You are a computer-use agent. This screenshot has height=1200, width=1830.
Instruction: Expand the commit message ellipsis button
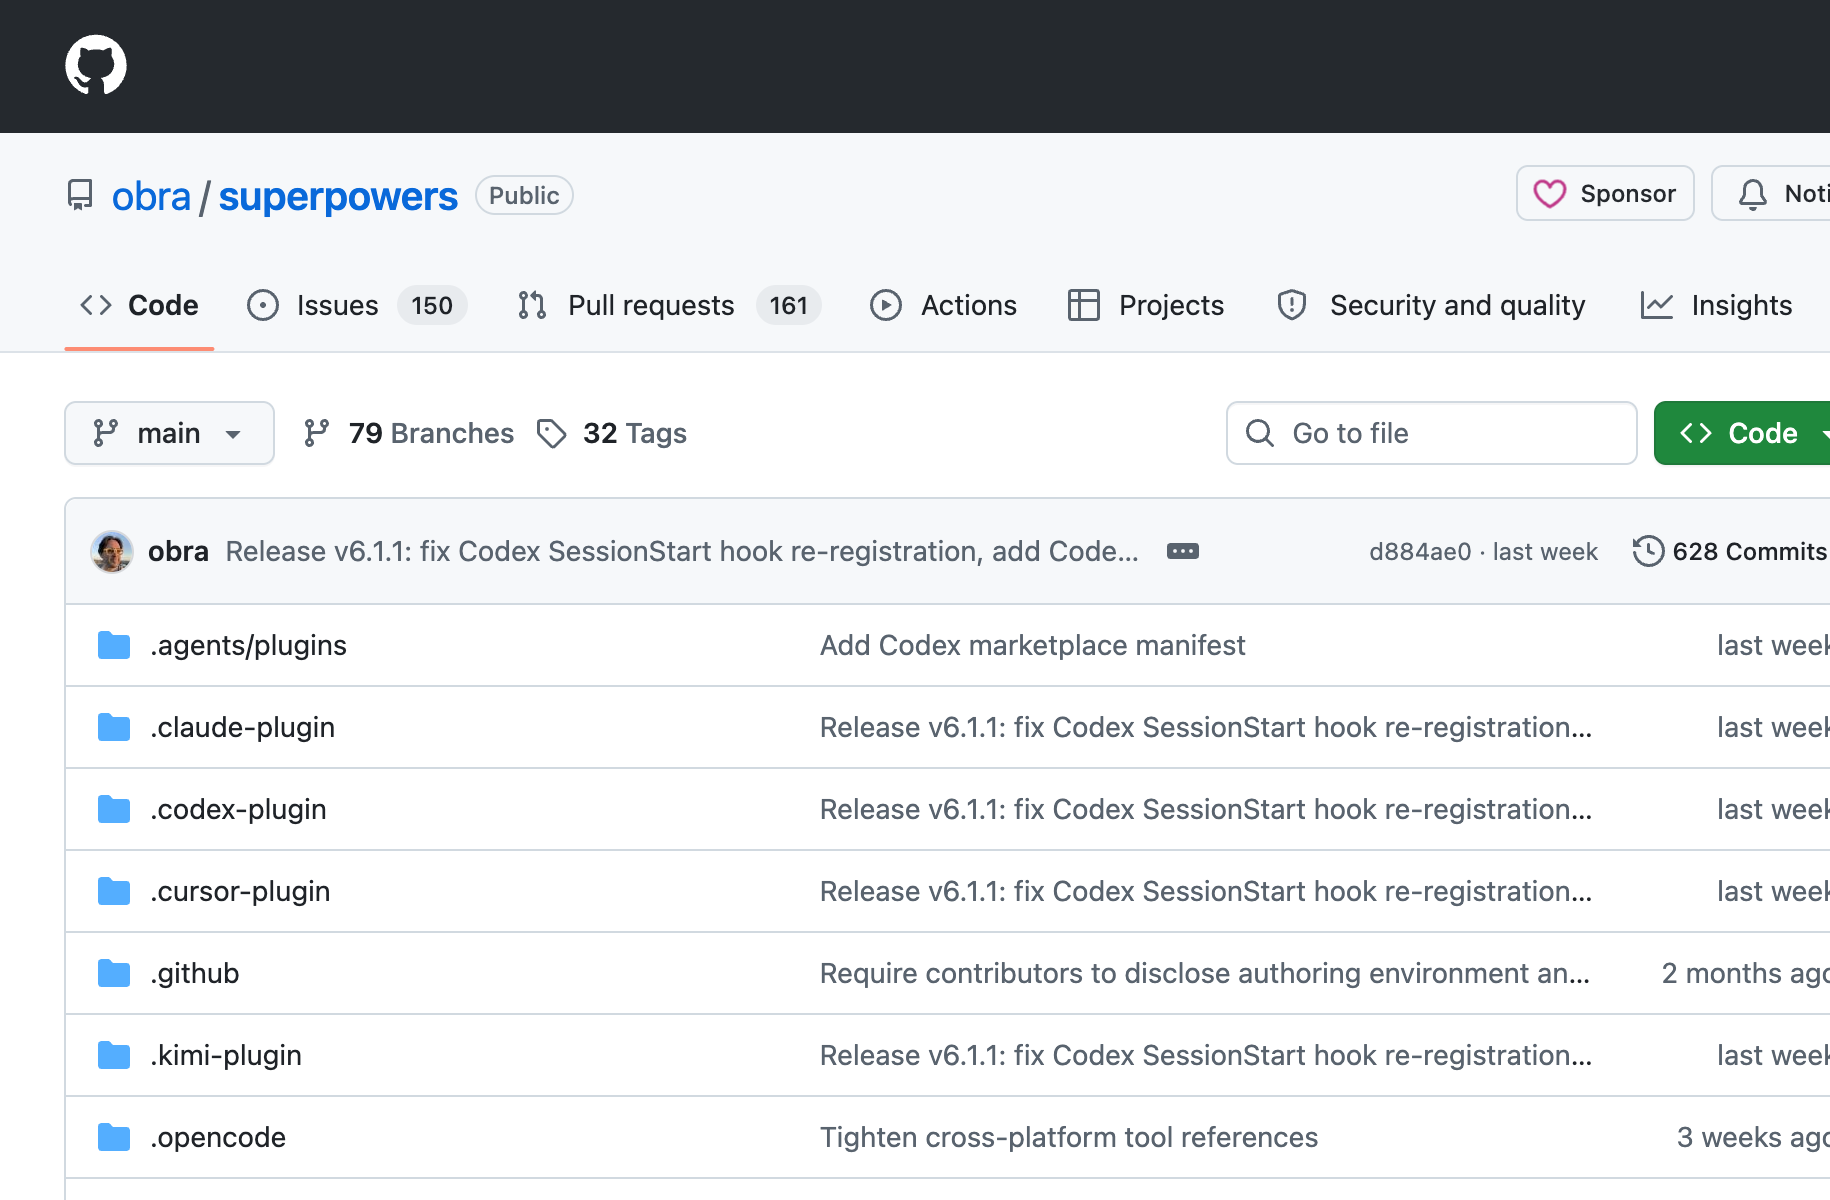[x=1183, y=551]
